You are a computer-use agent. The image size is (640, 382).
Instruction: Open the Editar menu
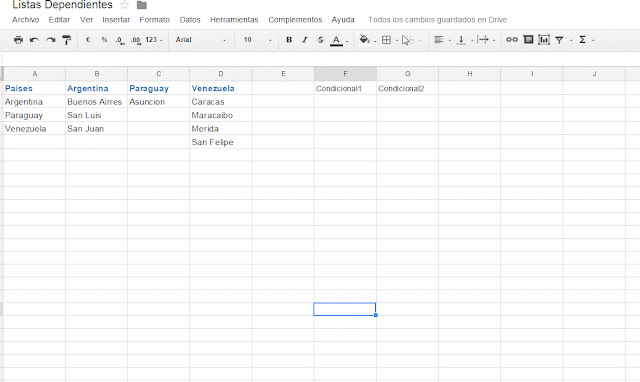pos(59,20)
